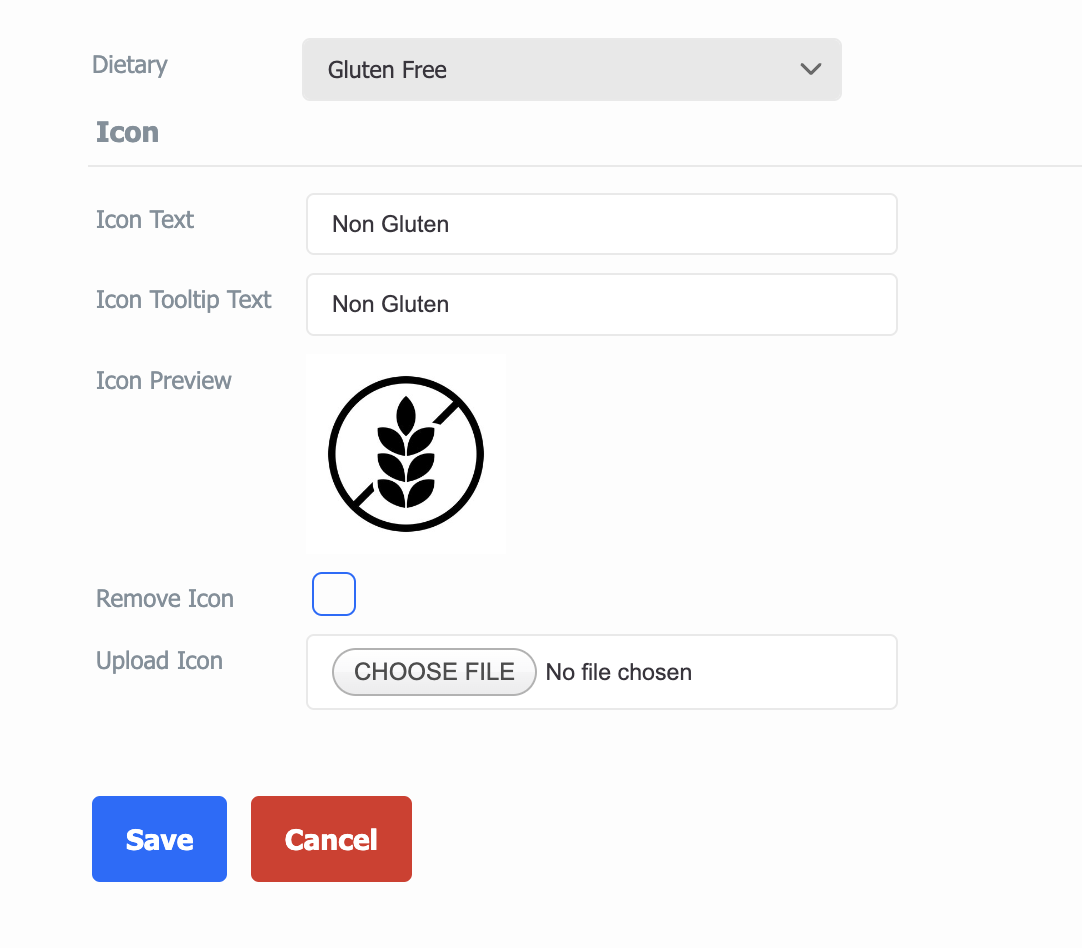Click the Icon Text label

click(x=145, y=219)
